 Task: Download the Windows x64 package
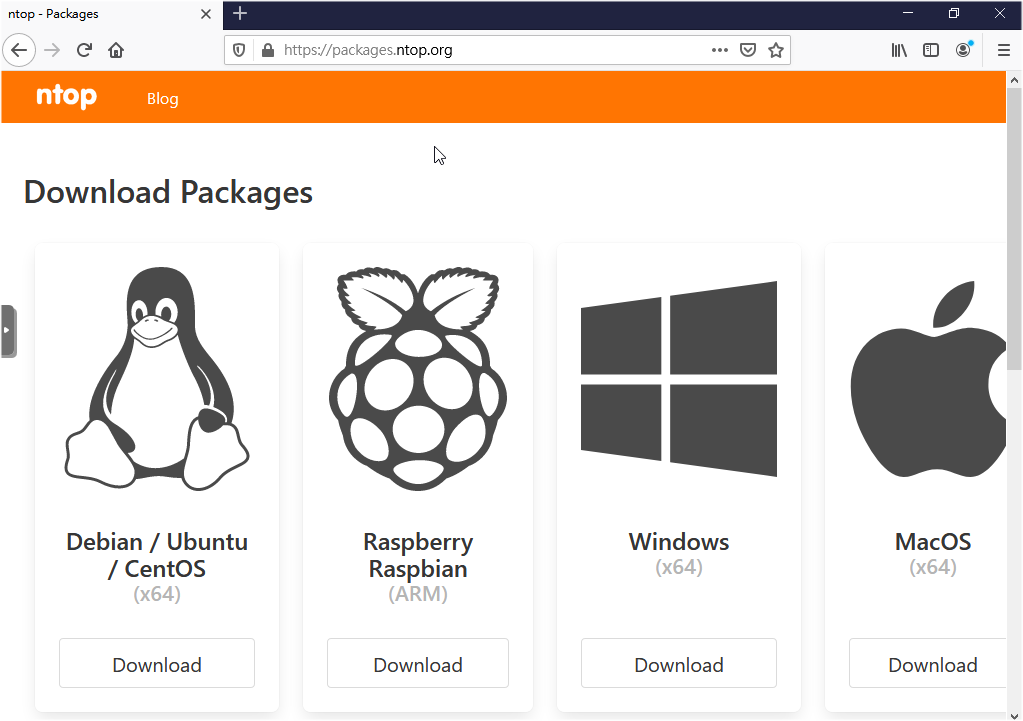pos(679,664)
